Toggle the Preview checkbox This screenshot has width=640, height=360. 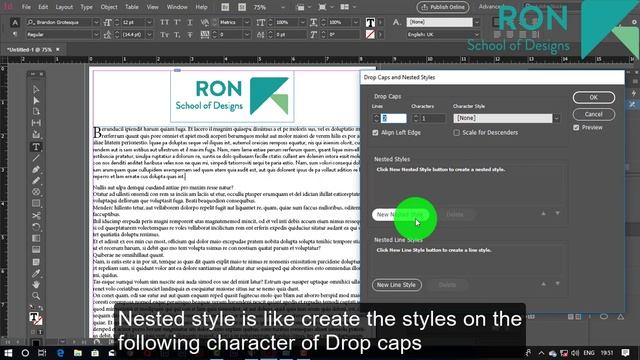pyautogui.click(x=576, y=127)
